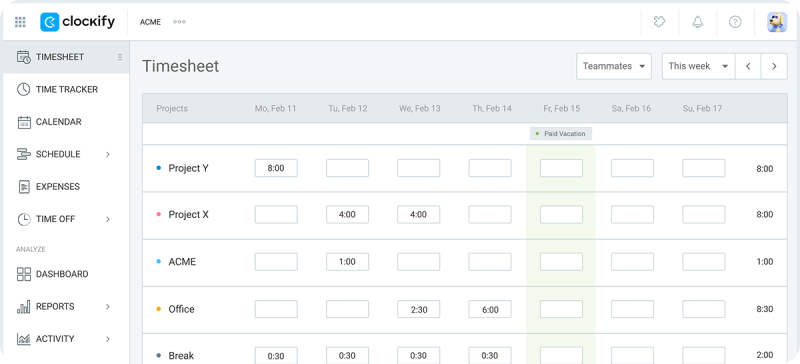800x364 pixels.
Task: Click empty Office Saturday field
Action: [632, 309]
